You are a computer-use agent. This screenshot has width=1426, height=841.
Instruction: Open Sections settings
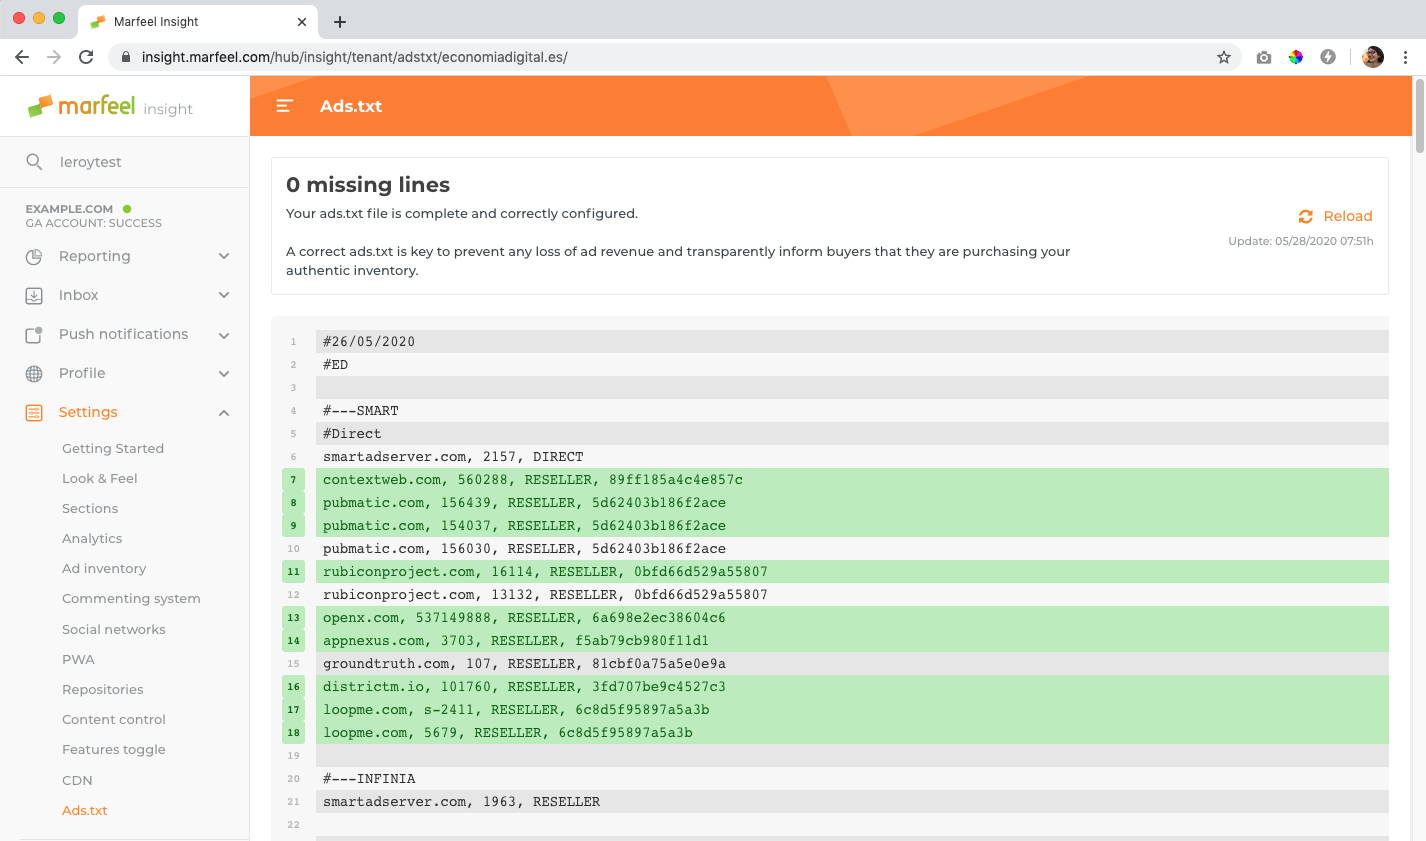90,509
